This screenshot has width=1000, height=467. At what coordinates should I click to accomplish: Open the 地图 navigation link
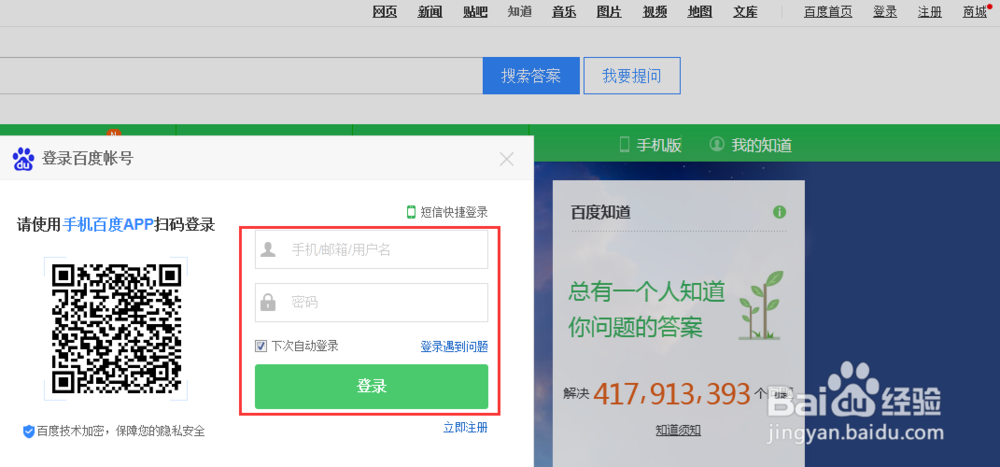pos(700,11)
